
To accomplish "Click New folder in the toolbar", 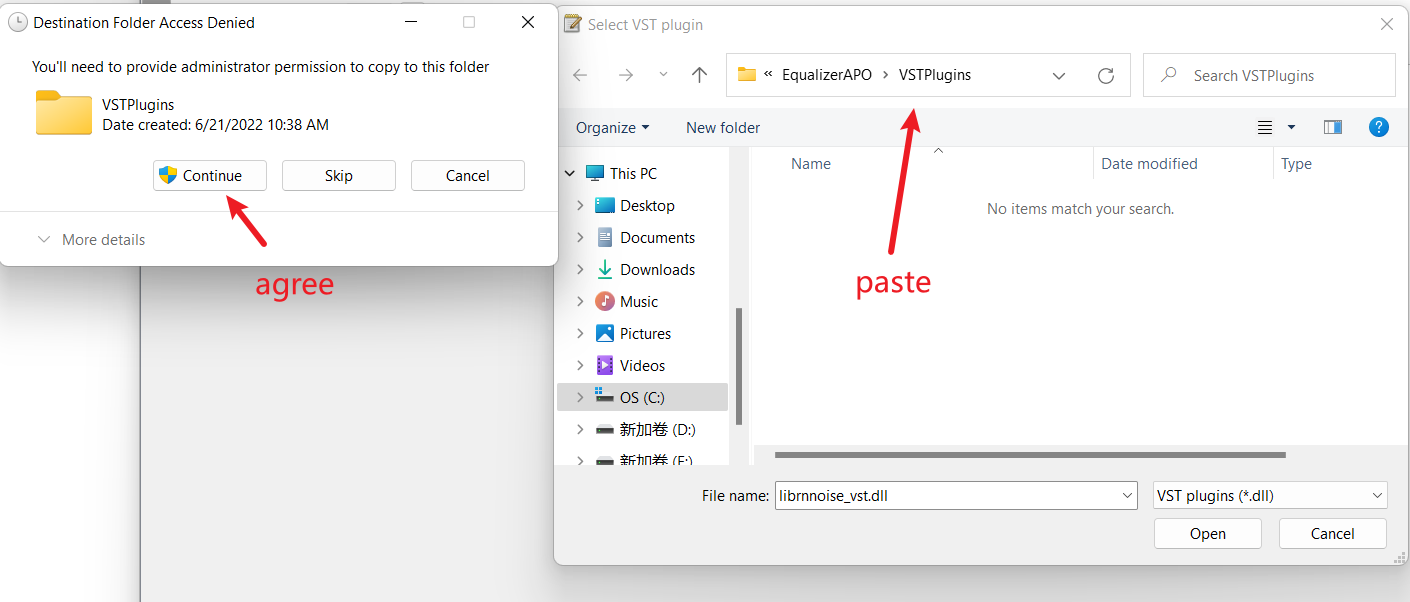I will [x=723, y=128].
